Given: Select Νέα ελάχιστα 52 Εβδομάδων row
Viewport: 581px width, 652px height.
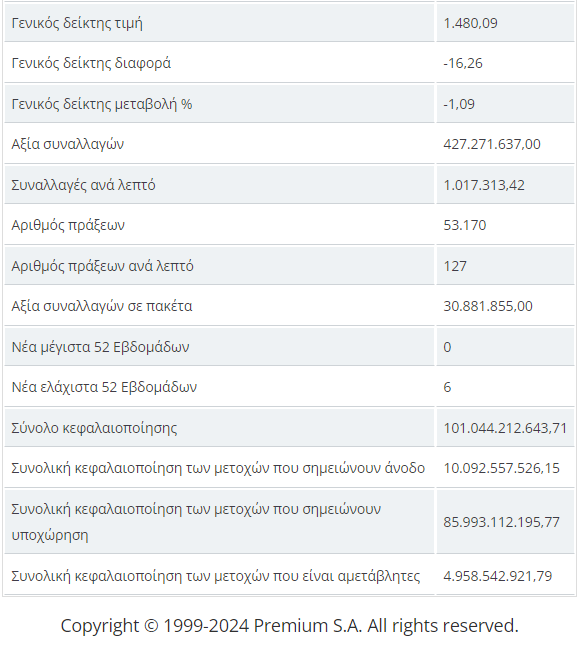Looking at the screenshot, I should coord(289,387).
